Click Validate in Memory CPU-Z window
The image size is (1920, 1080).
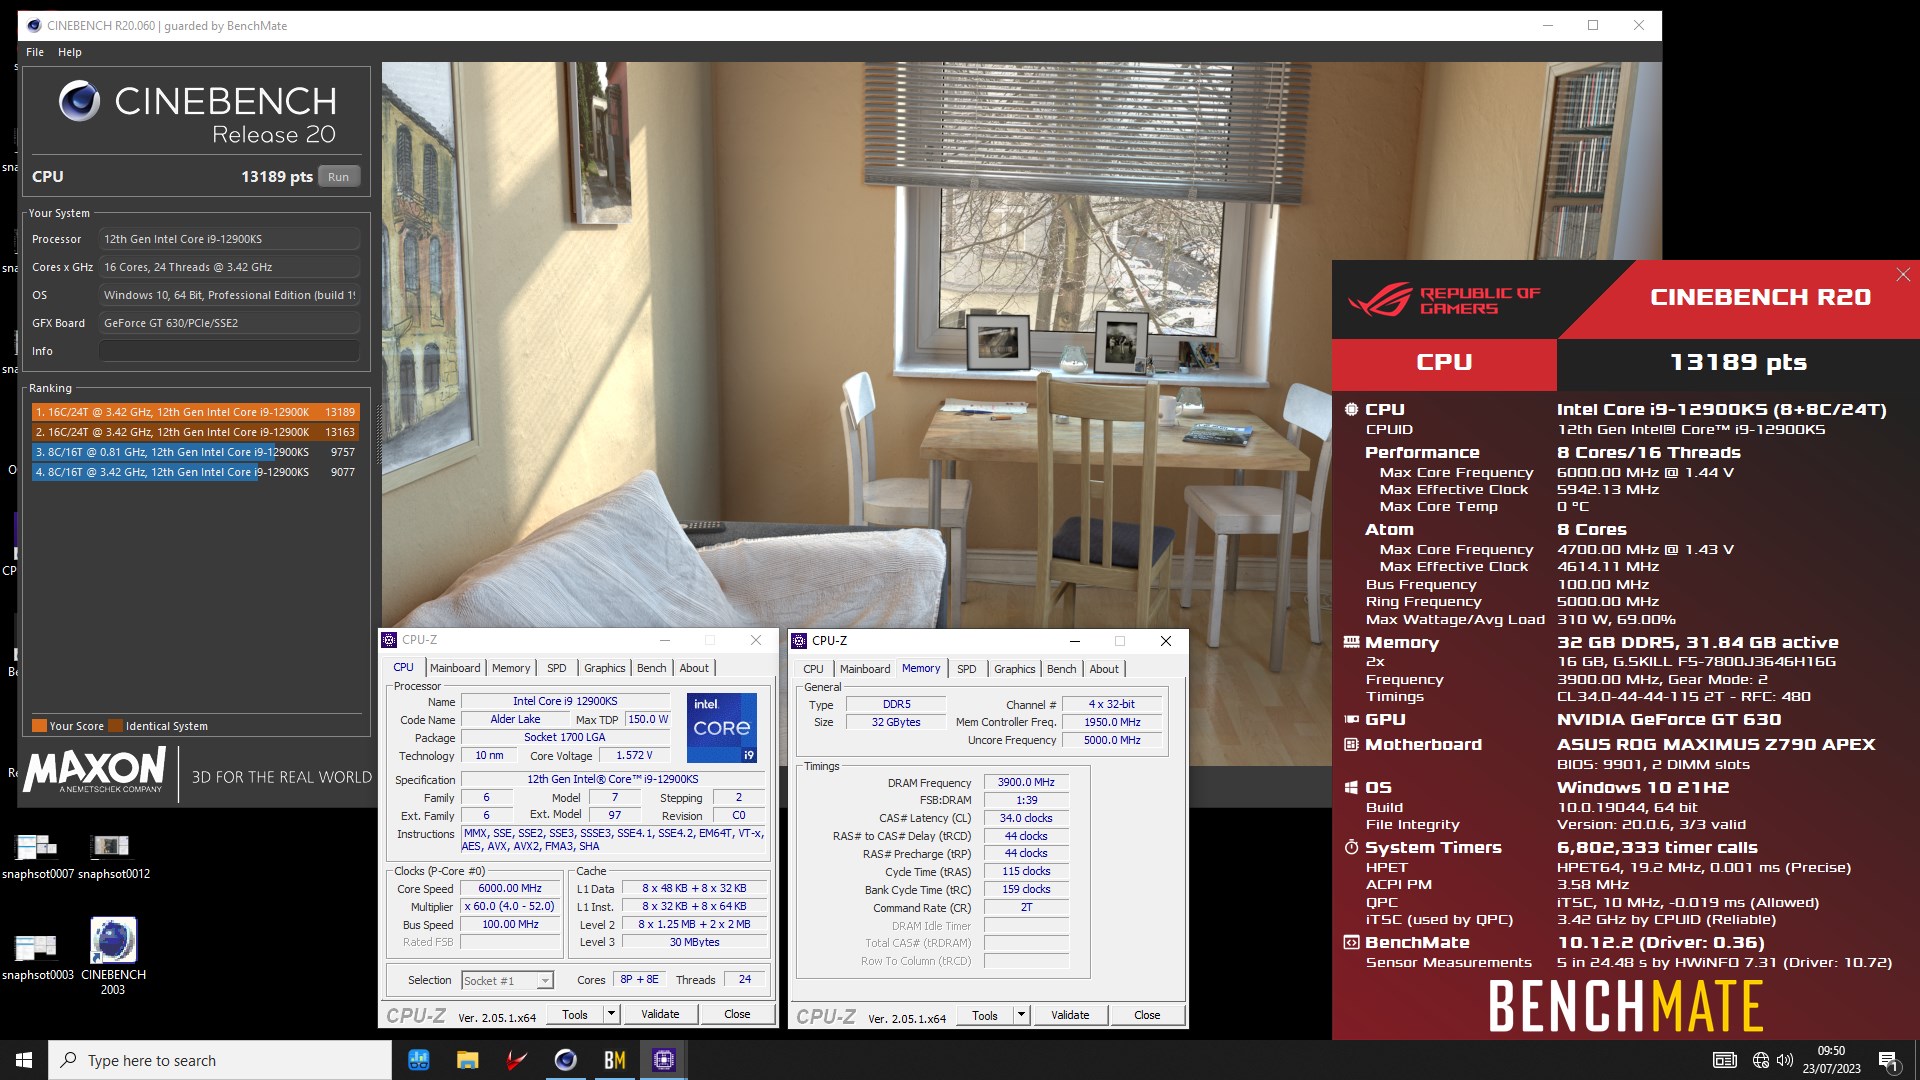1070,1015
